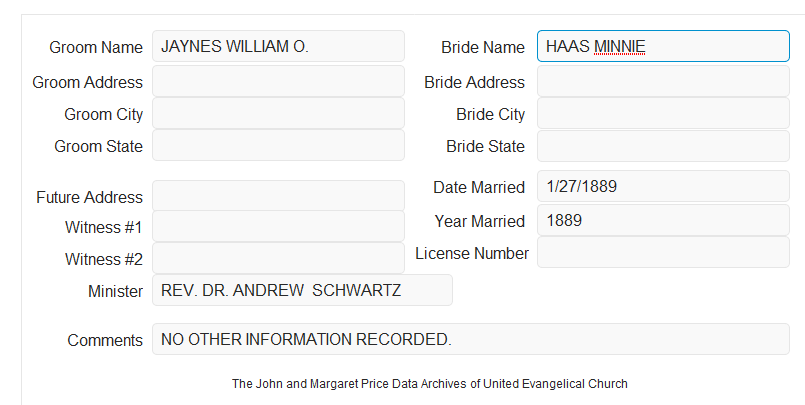This screenshot has width=805, height=405.
Task: Select the Groom City text box
Action: [278, 113]
